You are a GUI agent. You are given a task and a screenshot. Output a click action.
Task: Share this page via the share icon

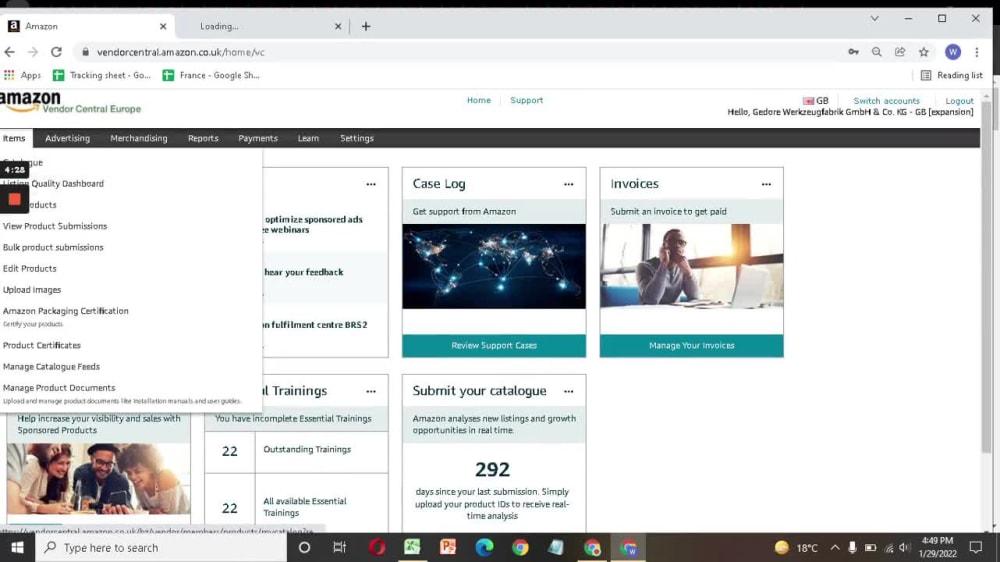900,52
